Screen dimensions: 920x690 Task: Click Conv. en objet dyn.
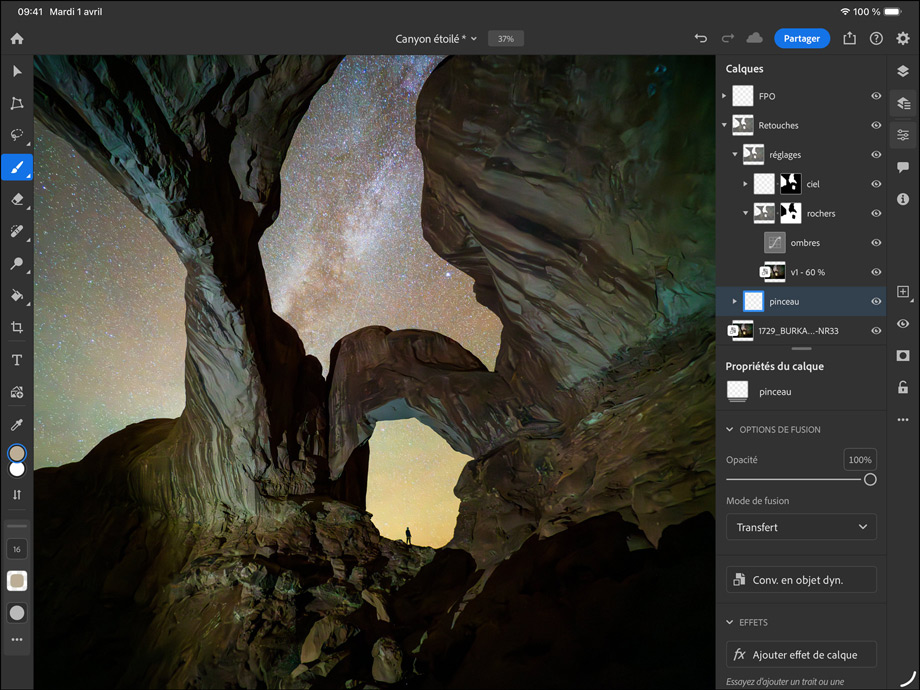tap(800, 579)
